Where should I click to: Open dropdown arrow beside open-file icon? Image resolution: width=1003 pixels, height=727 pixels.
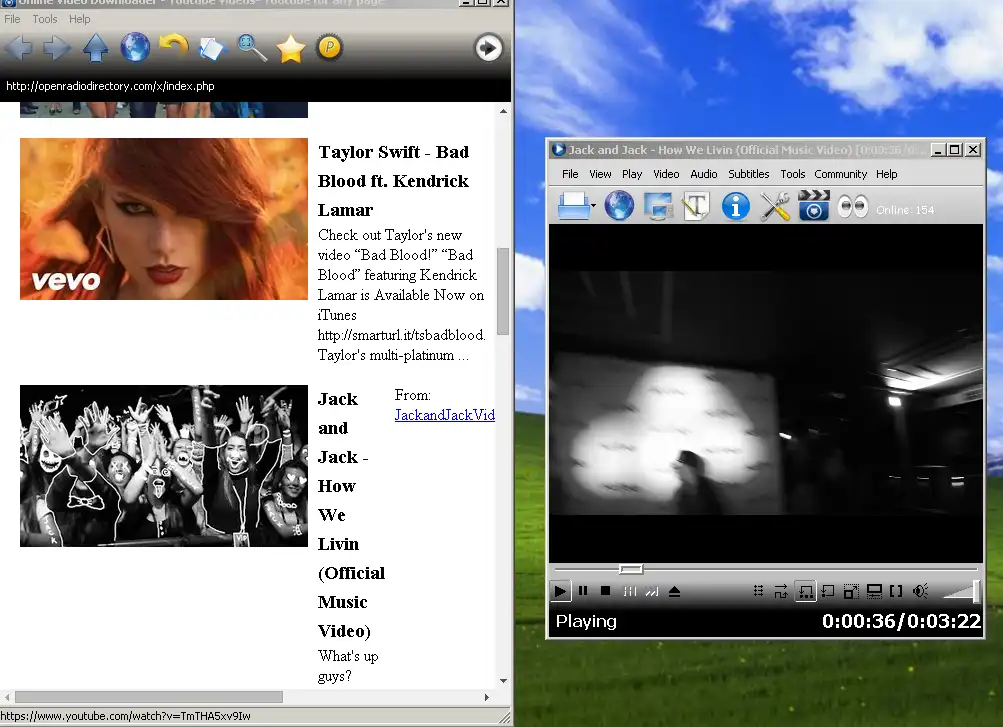point(594,206)
